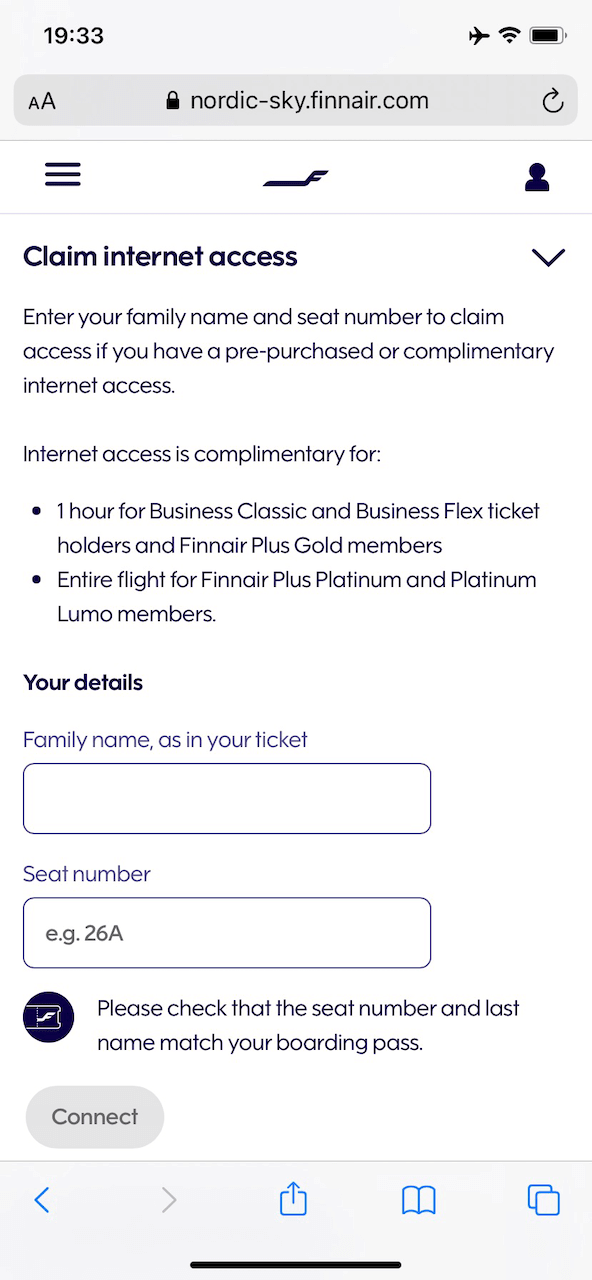592x1280 pixels.
Task: Focus the Seat number field
Action: [227, 933]
